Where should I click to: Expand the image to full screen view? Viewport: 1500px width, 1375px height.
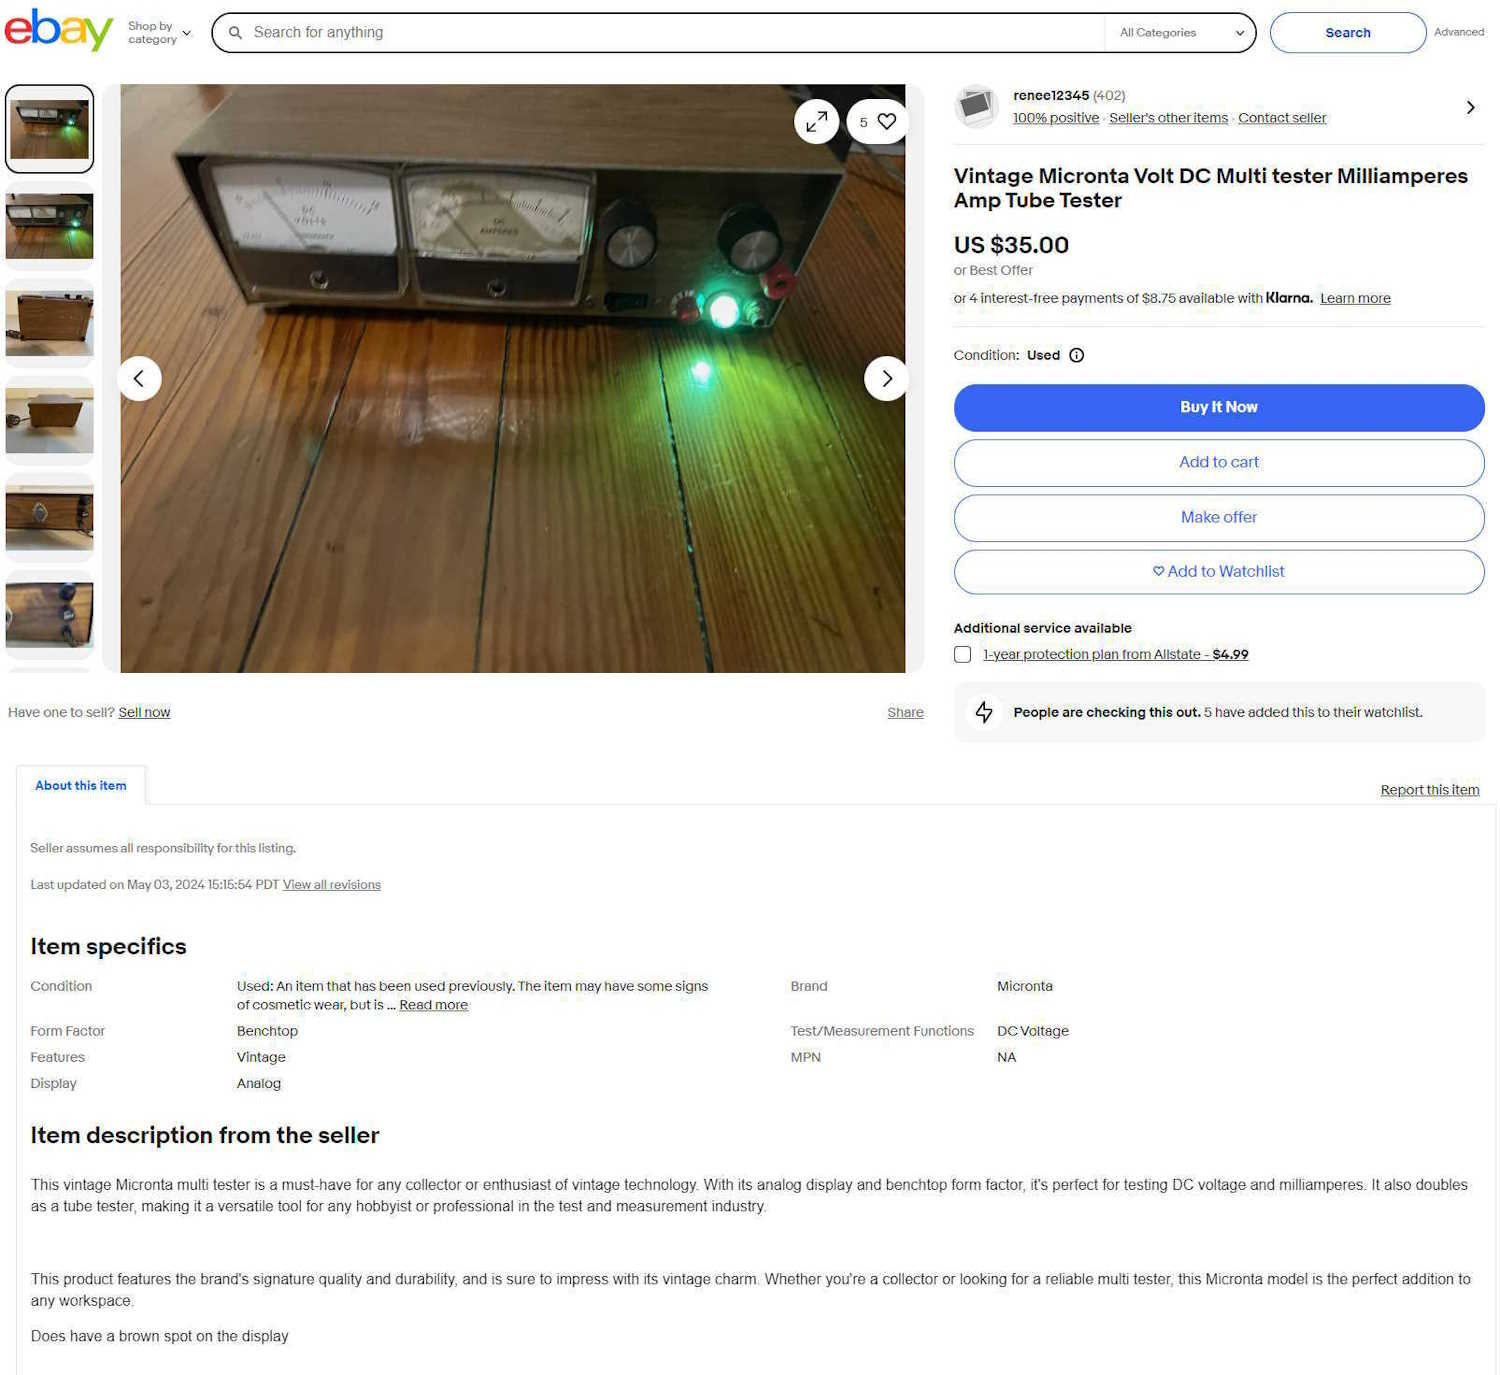click(816, 122)
